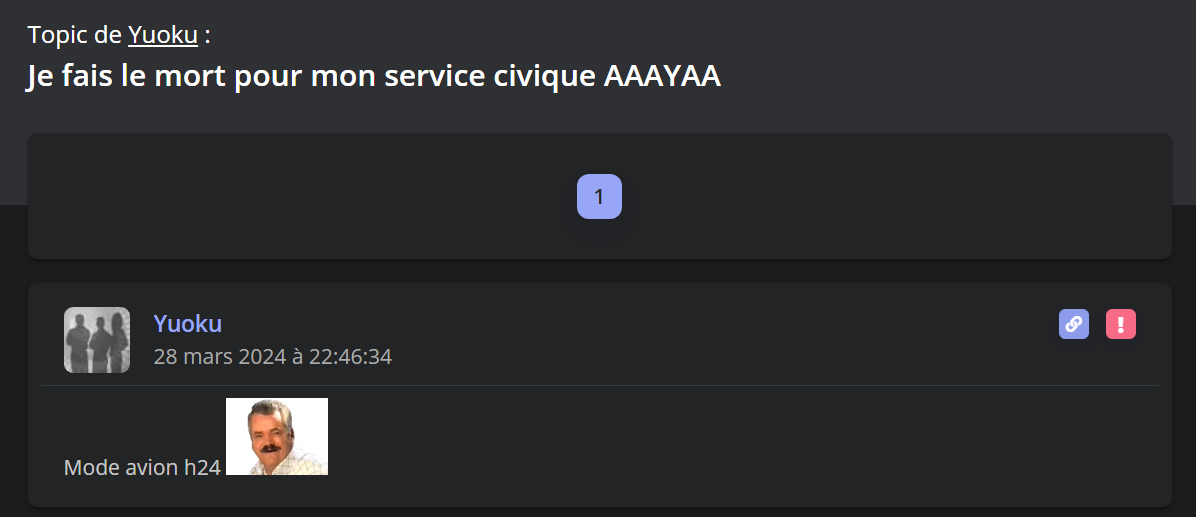
Task: Click the time 22:46:34 in the post header
Action: pos(350,356)
